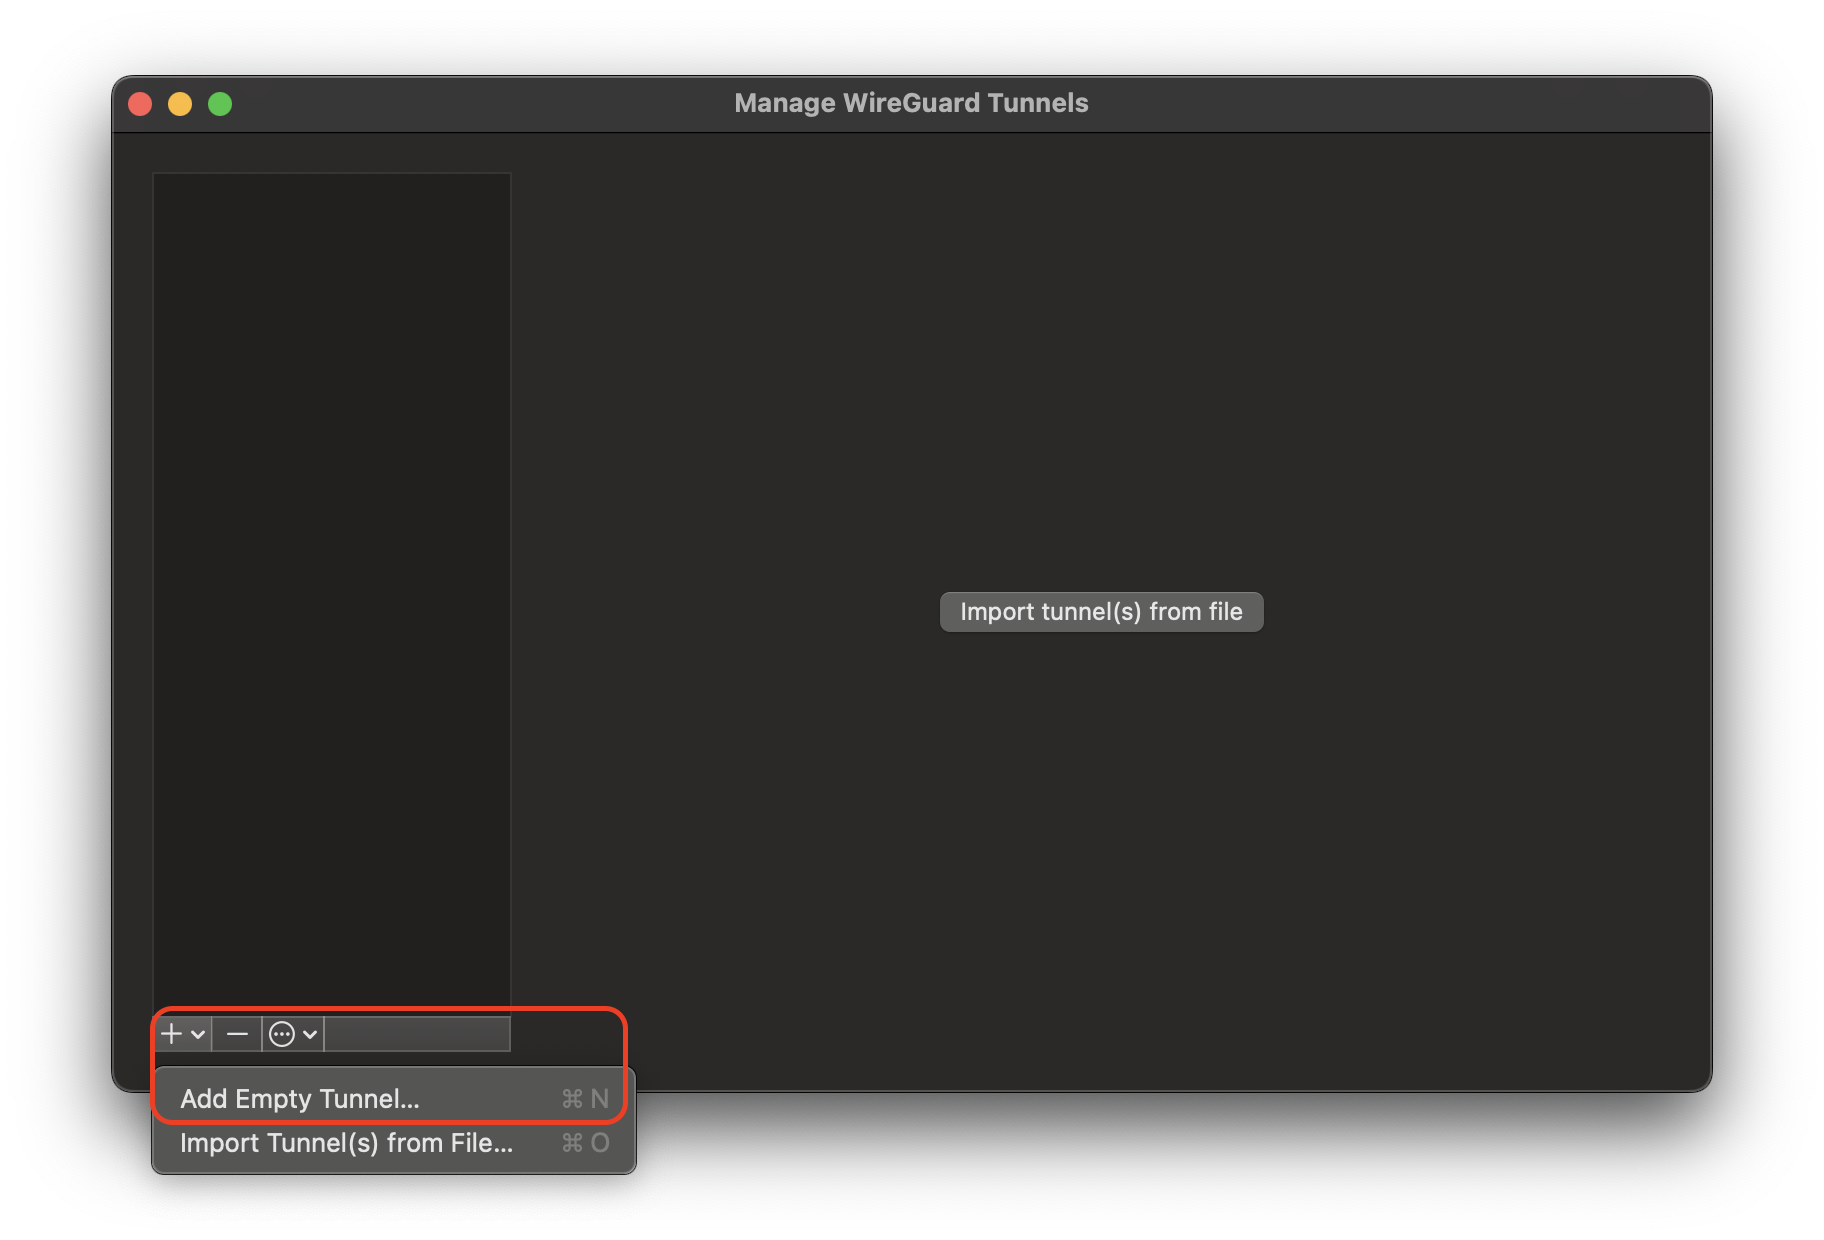Click the empty tunnel list pane
Viewport: 1824px width, 1240px height.
(x=332, y=594)
